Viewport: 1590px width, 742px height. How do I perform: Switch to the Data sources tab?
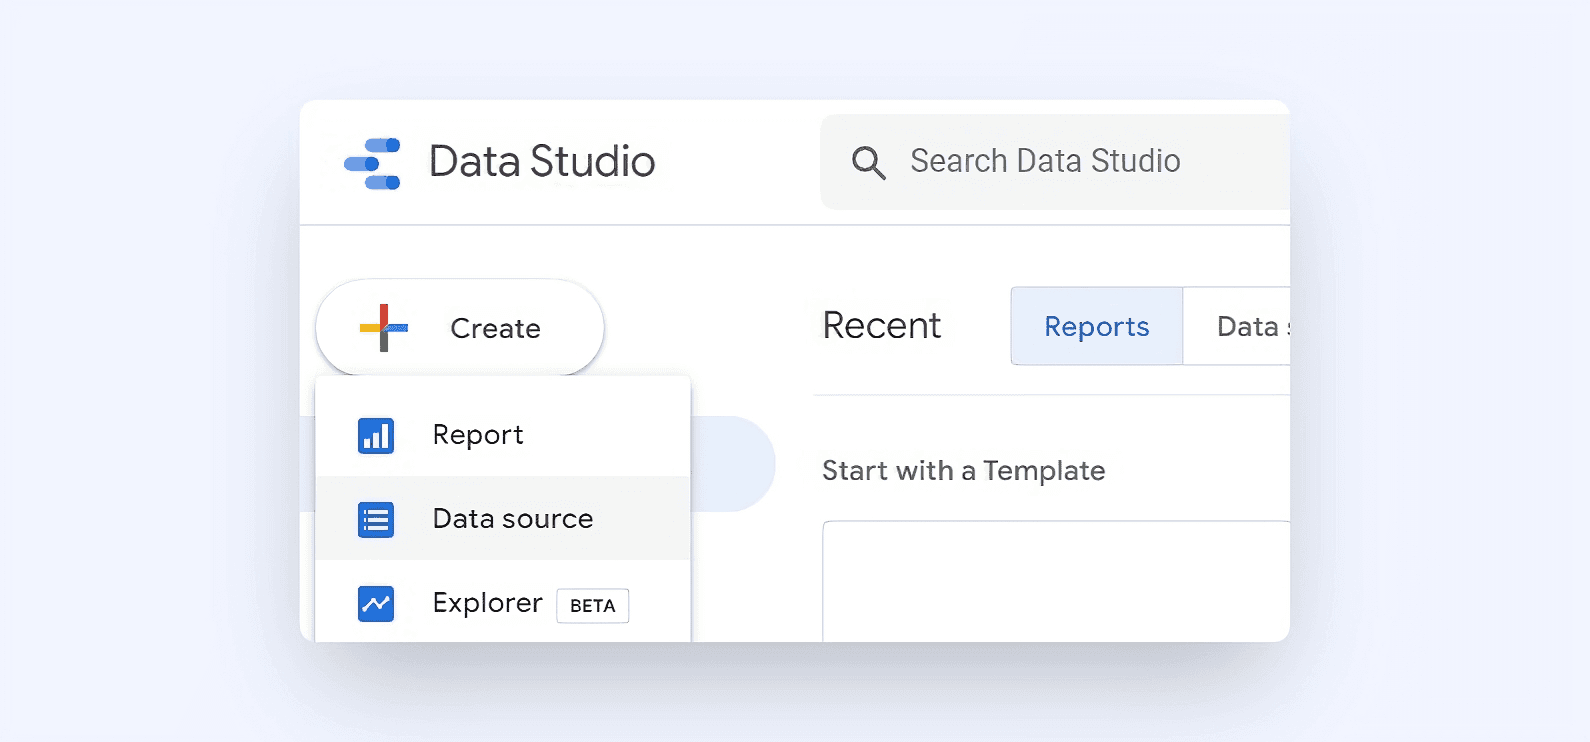tap(1237, 326)
